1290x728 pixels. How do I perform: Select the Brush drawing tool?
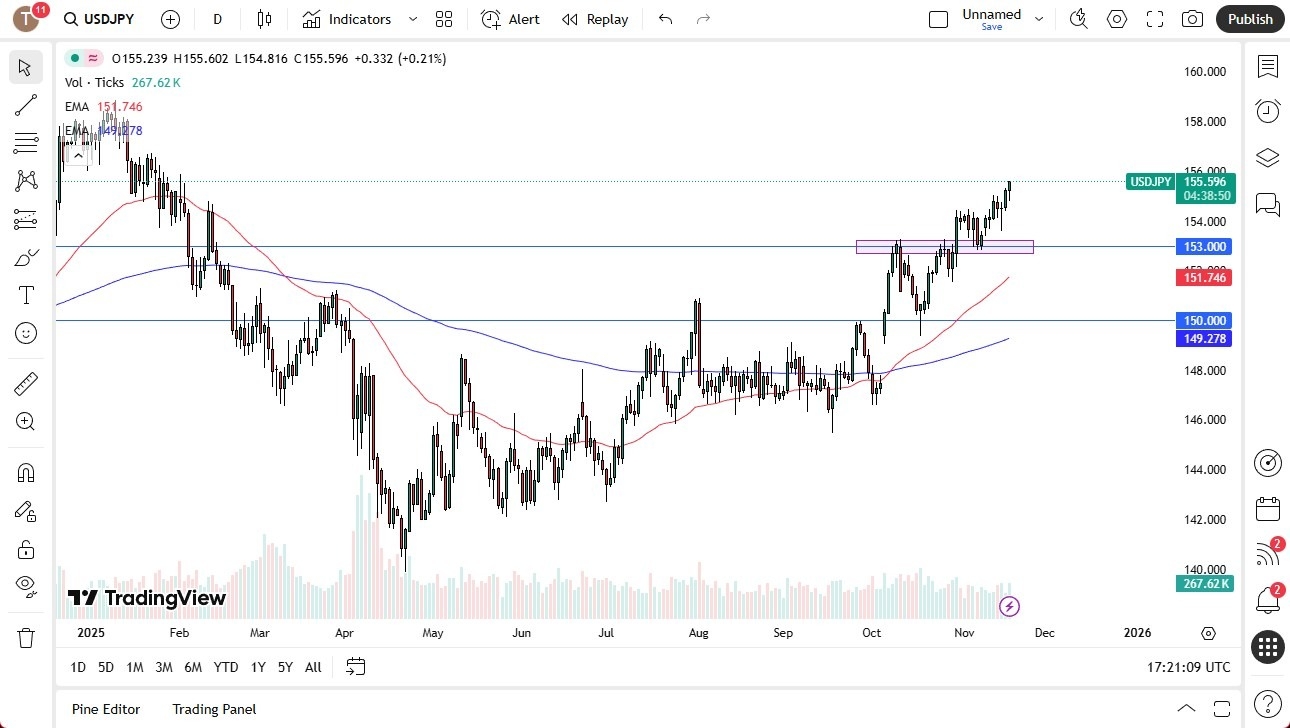pos(25,257)
